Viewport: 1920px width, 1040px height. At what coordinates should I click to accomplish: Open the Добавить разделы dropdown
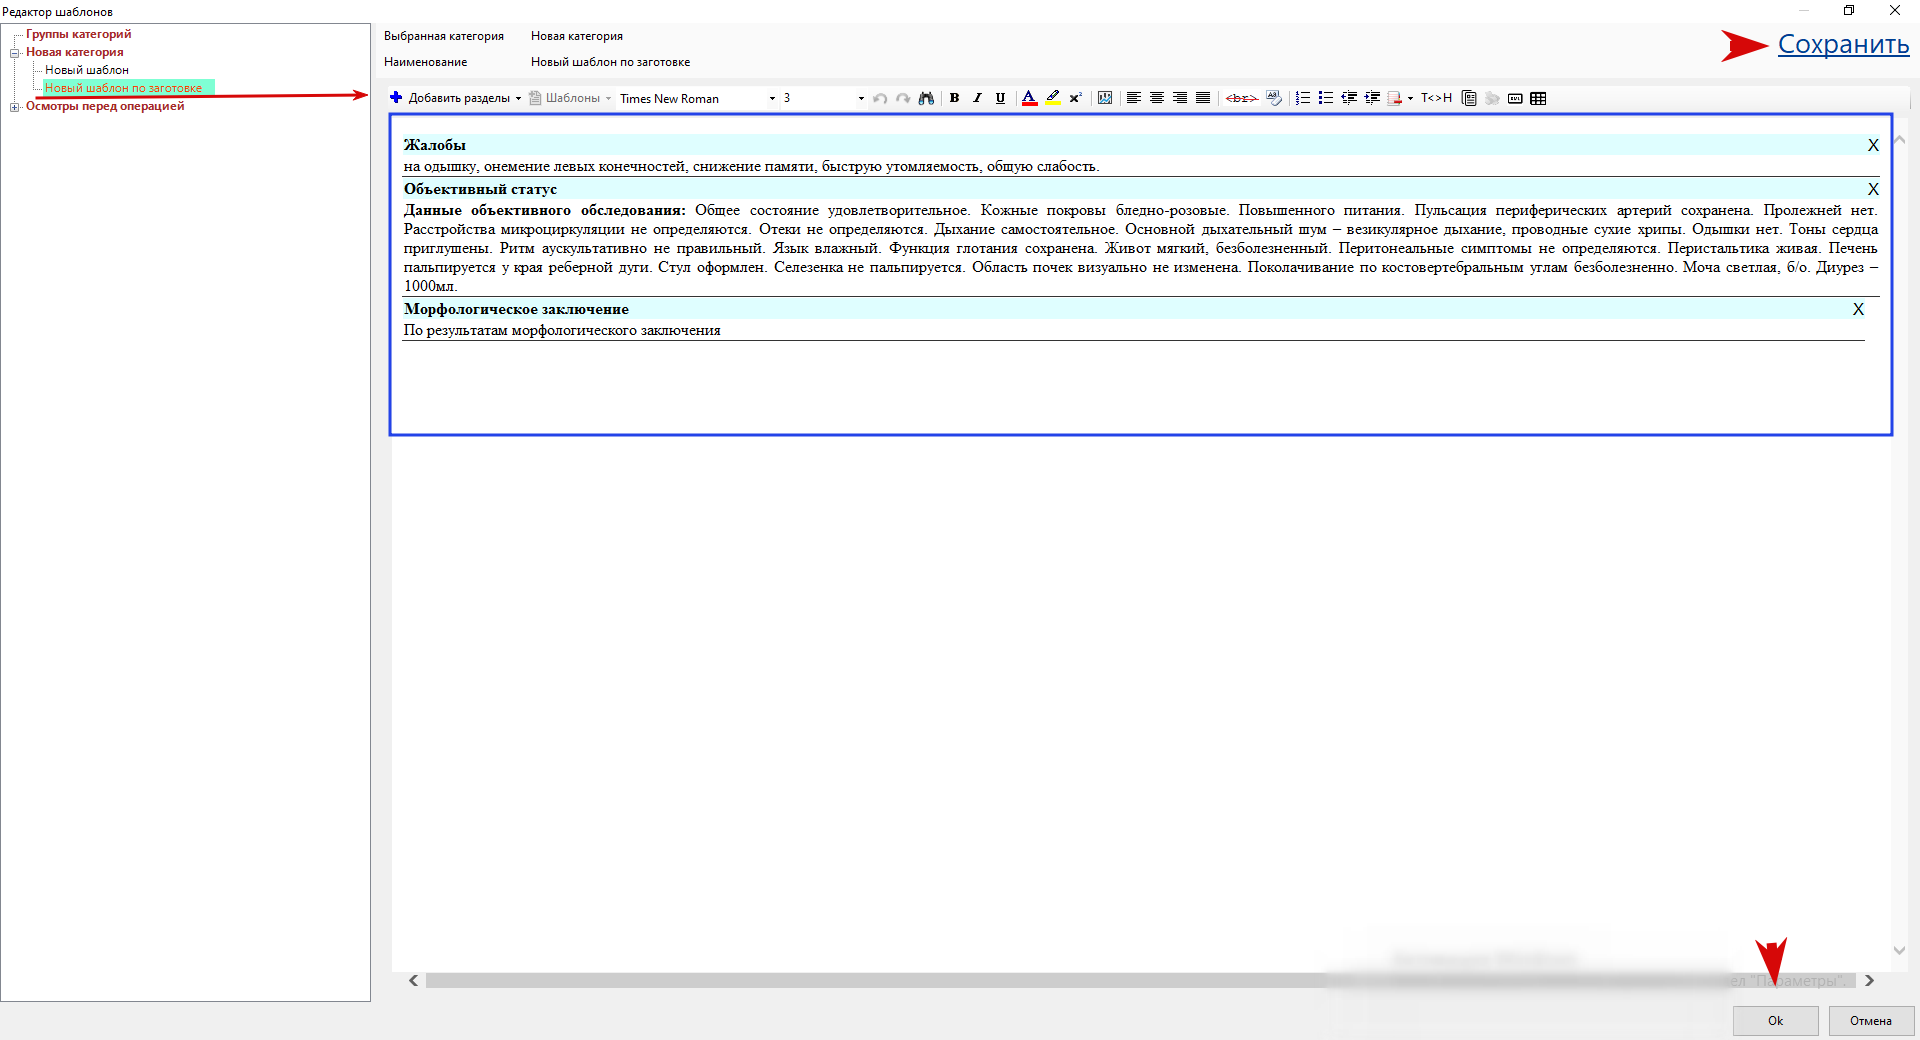point(518,98)
